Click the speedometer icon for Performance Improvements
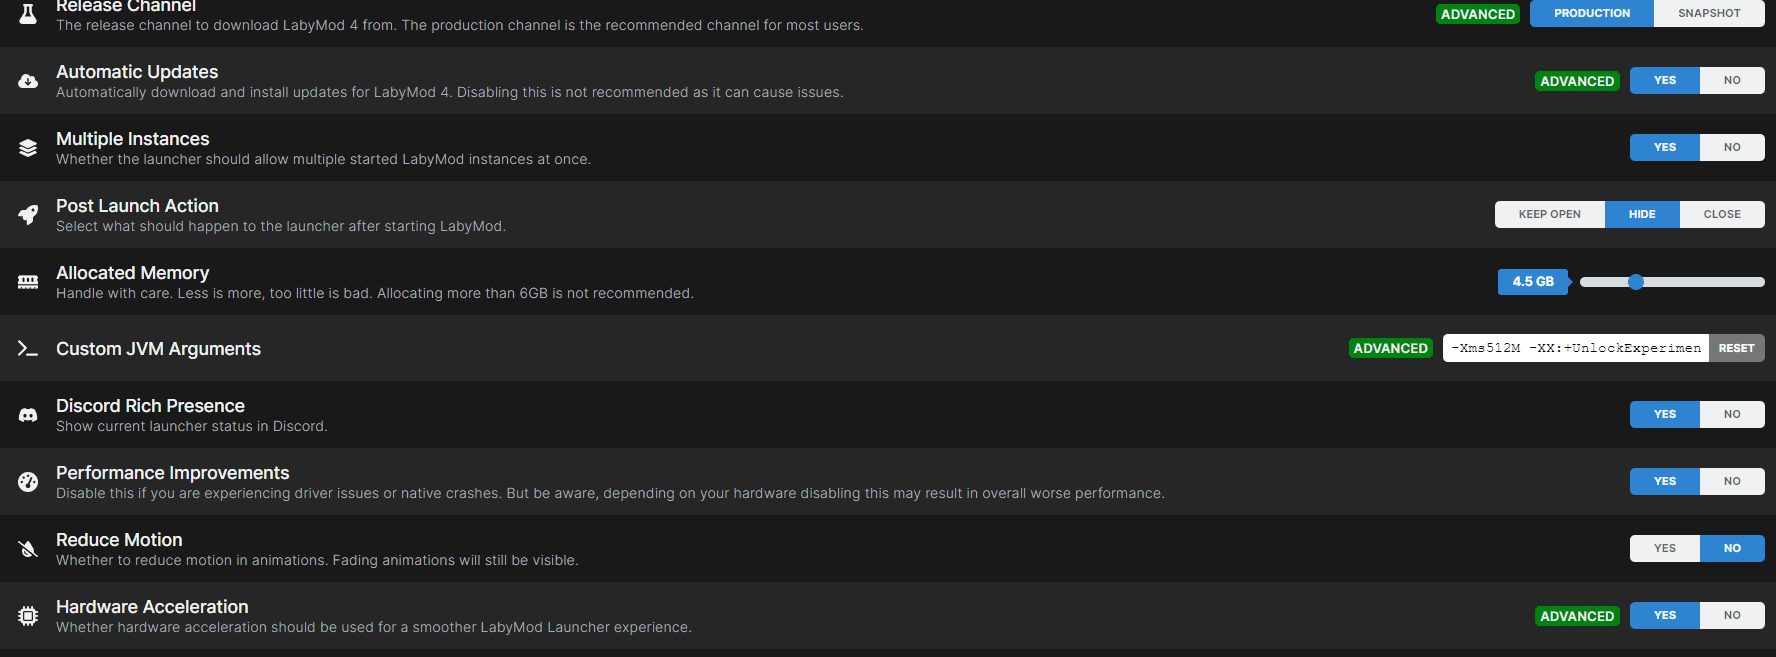This screenshot has width=1776, height=657. point(28,482)
